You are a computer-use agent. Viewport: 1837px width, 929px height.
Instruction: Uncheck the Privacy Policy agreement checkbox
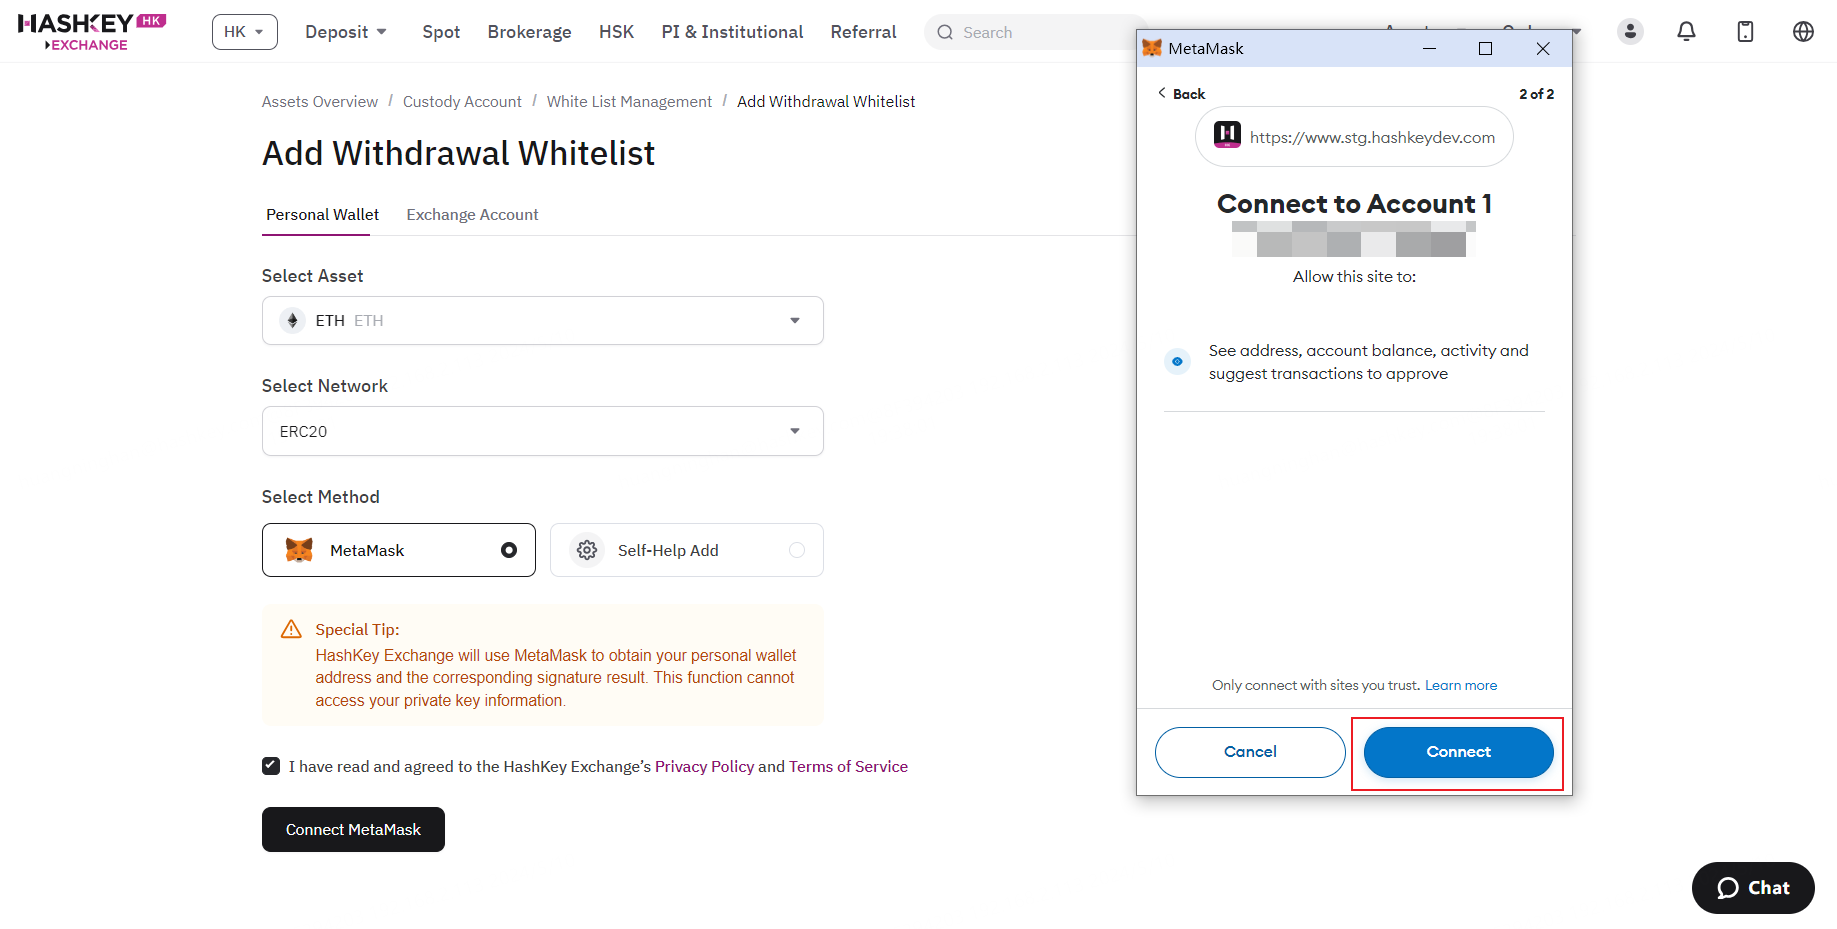pyautogui.click(x=271, y=766)
